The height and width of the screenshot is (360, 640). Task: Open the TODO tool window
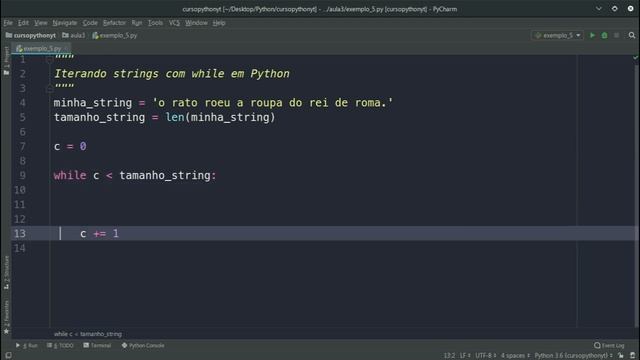click(x=60, y=345)
